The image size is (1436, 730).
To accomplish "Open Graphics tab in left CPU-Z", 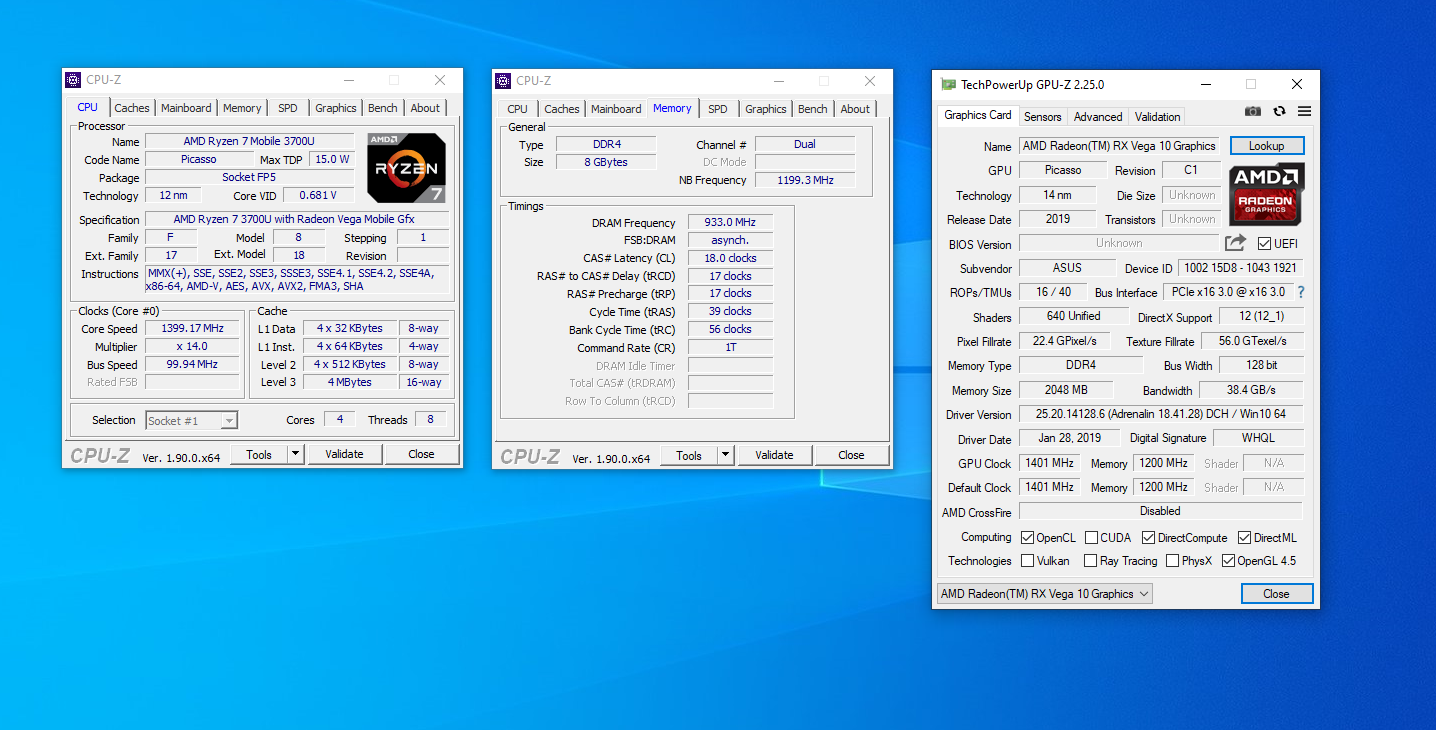I will pyautogui.click(x=336, y=108).
